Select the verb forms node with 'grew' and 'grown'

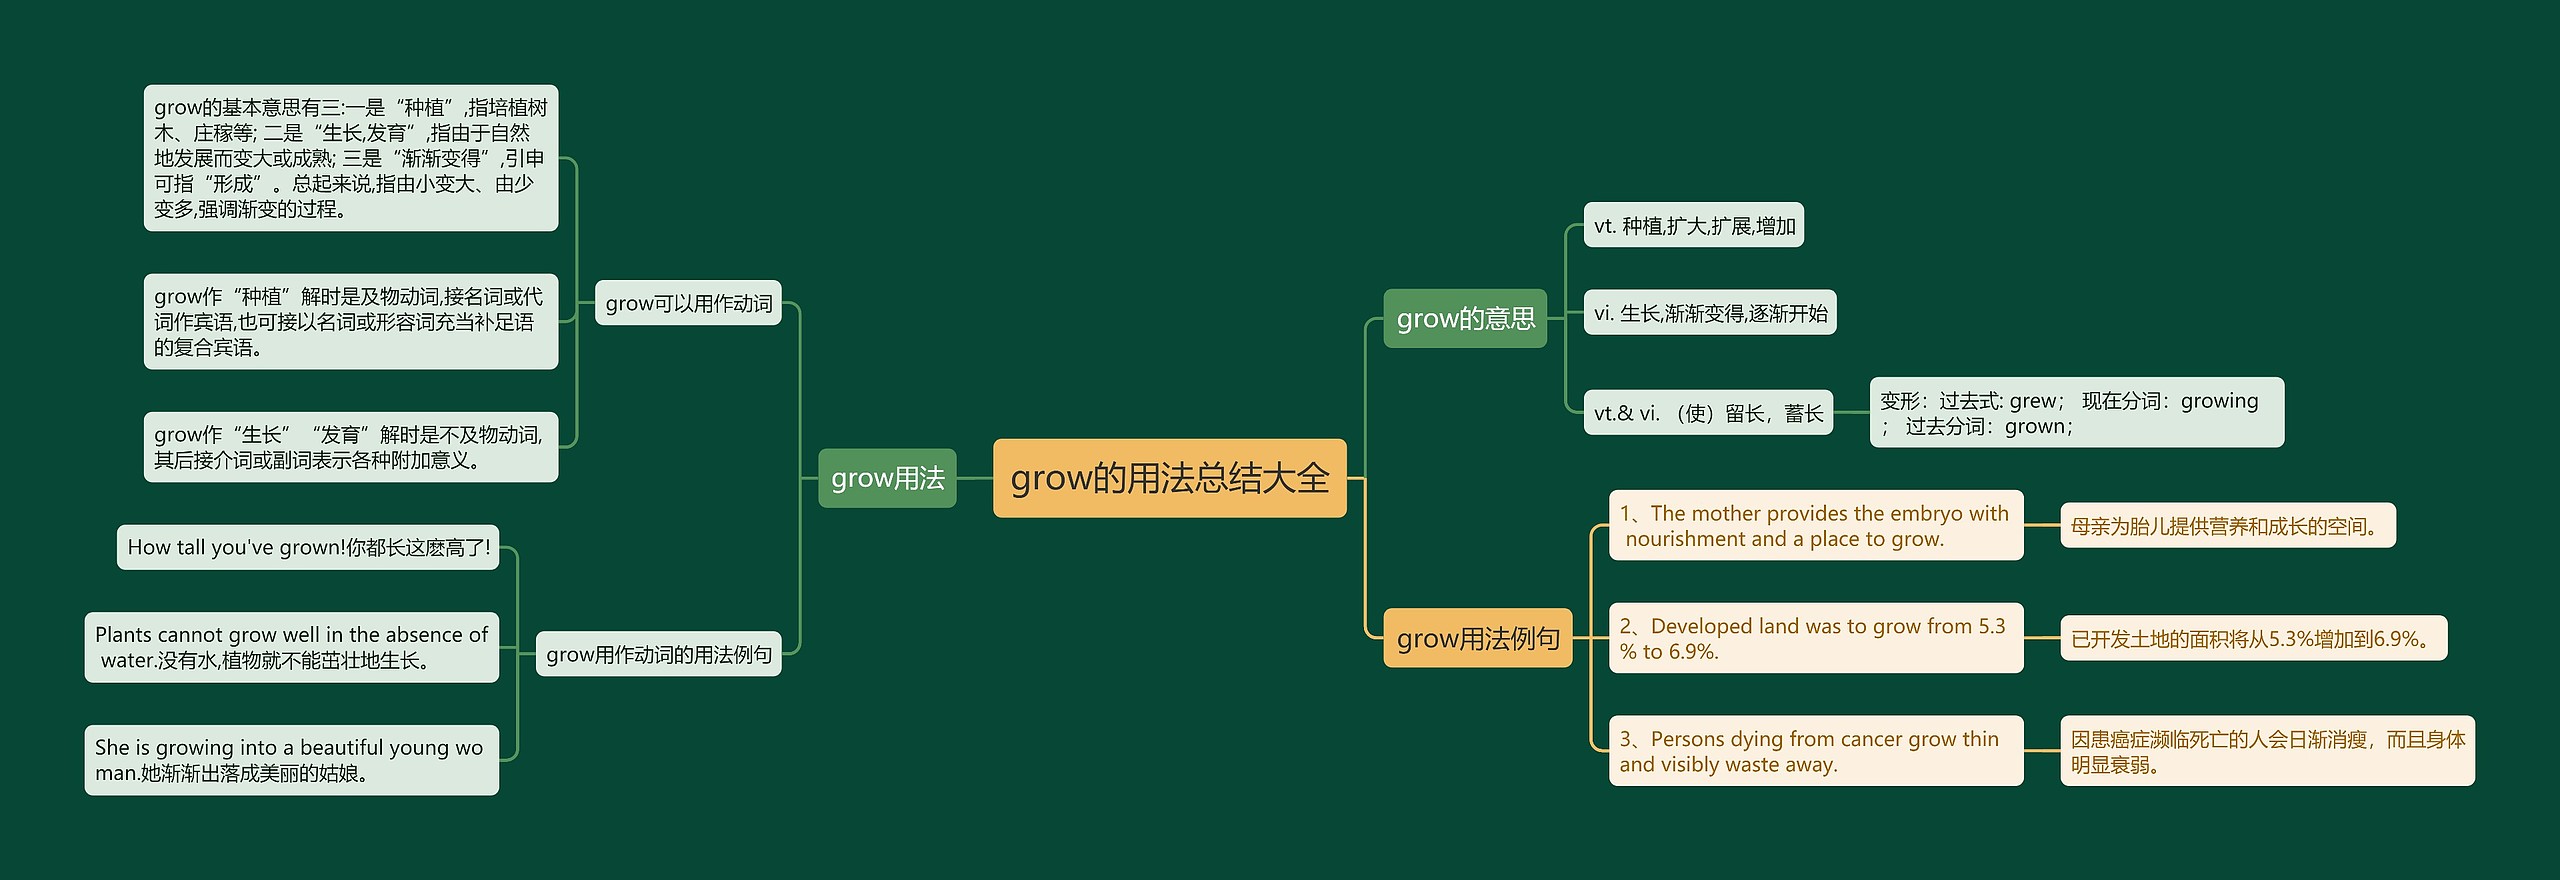click(x=2076, y=413)
